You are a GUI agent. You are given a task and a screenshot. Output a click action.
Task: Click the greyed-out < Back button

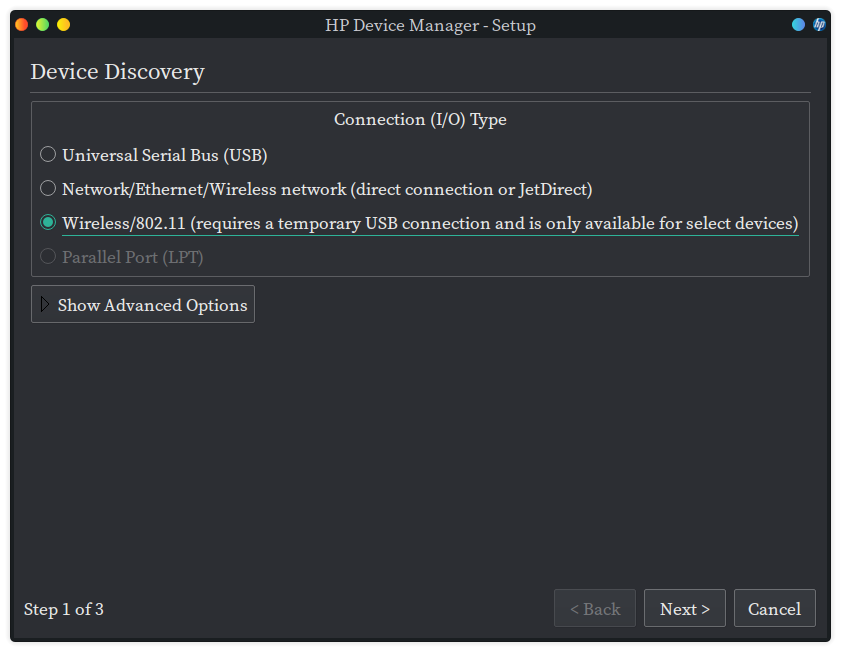[595, 609]
